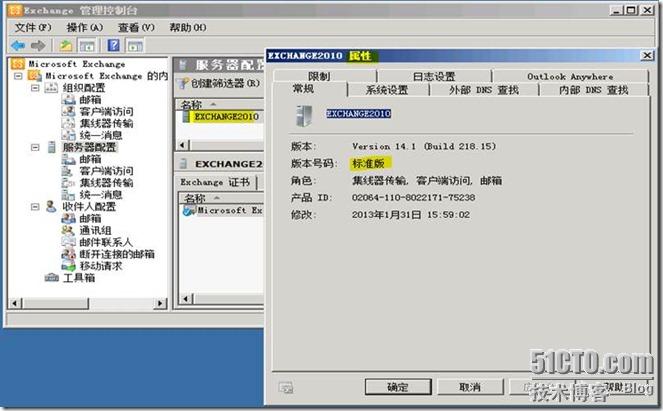The height and width of the screenshot is (411, 663).
Task: Switch to the Outlook Anywhere tab
Action: [x=570, y=76]
